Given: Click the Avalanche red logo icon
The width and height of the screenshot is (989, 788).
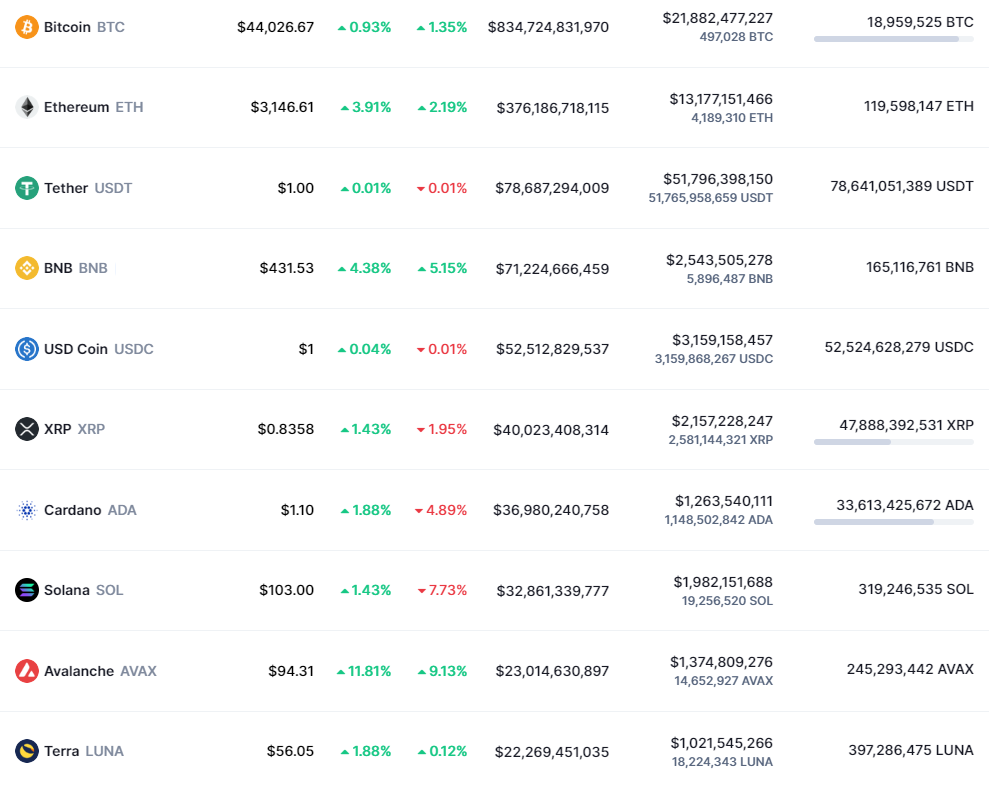Looking at the screenshot, I should [26, 671].
